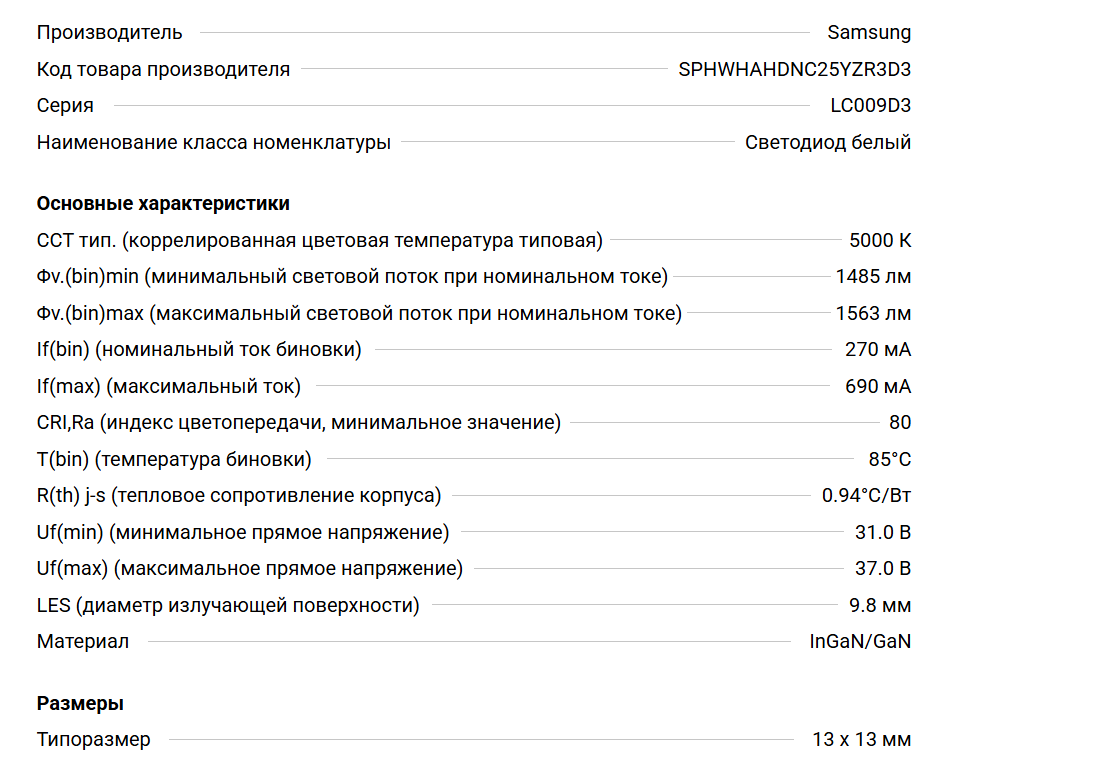Screen dimensions: 1105x767
Task: Click the Код товара производителя label
Action: [163, 69]
